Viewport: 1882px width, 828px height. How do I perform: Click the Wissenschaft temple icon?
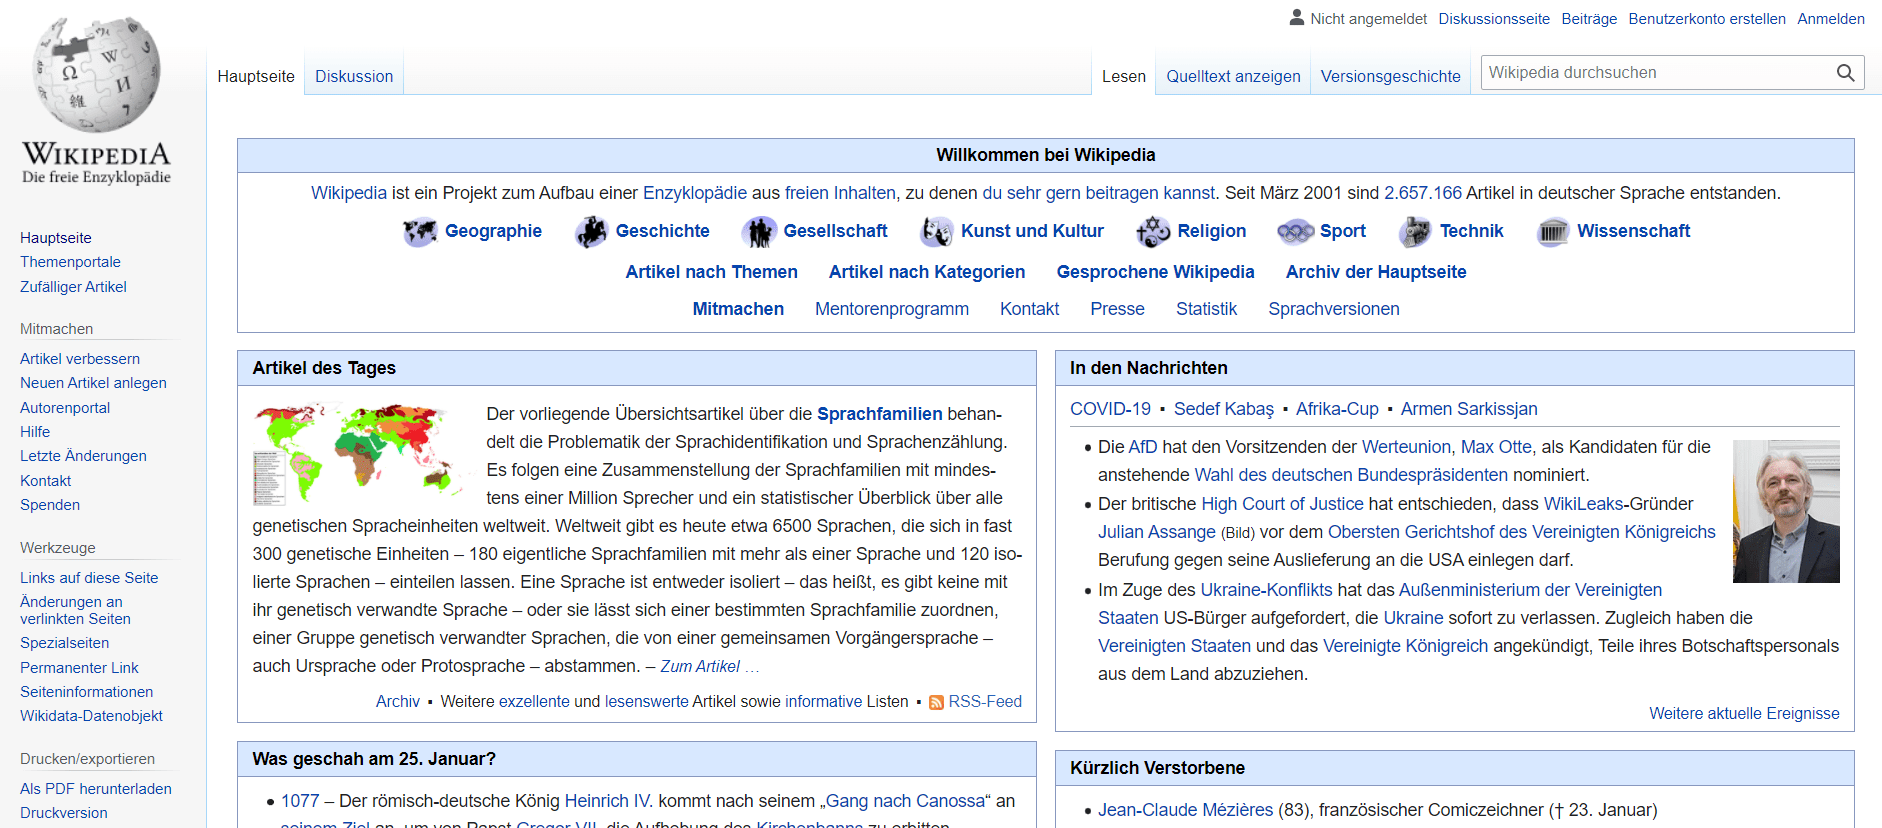[x=1553, y=232]
